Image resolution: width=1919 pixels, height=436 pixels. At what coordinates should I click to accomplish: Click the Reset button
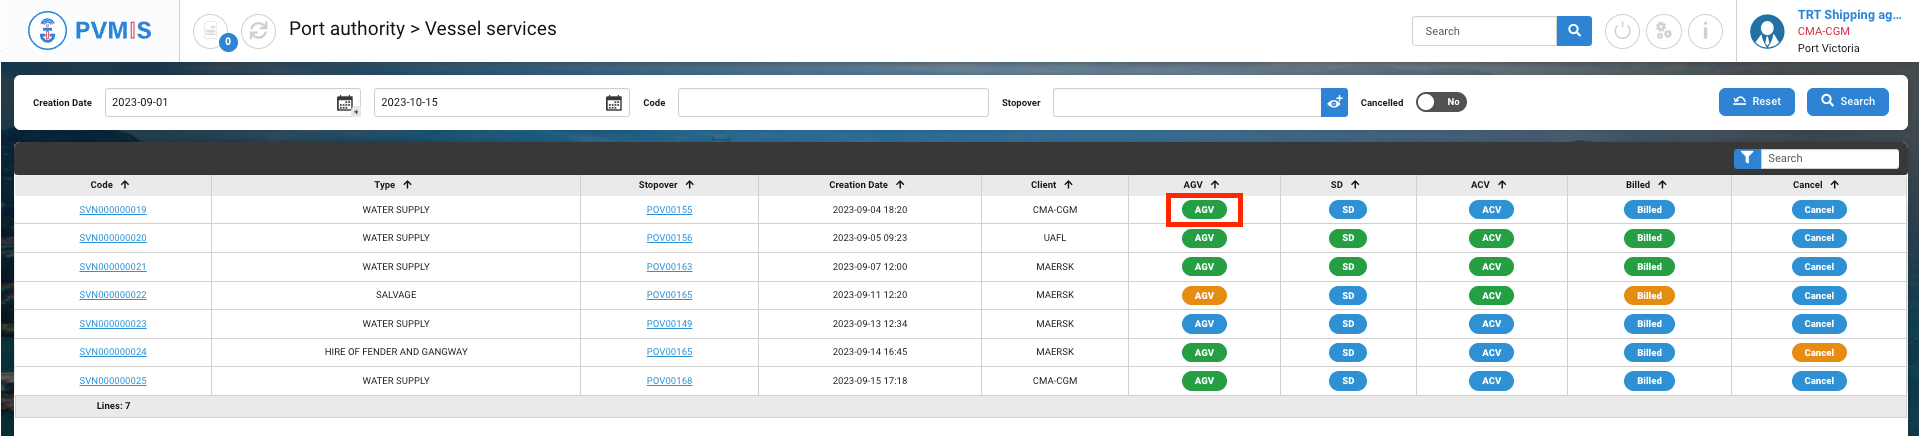tap(1756, 102)
